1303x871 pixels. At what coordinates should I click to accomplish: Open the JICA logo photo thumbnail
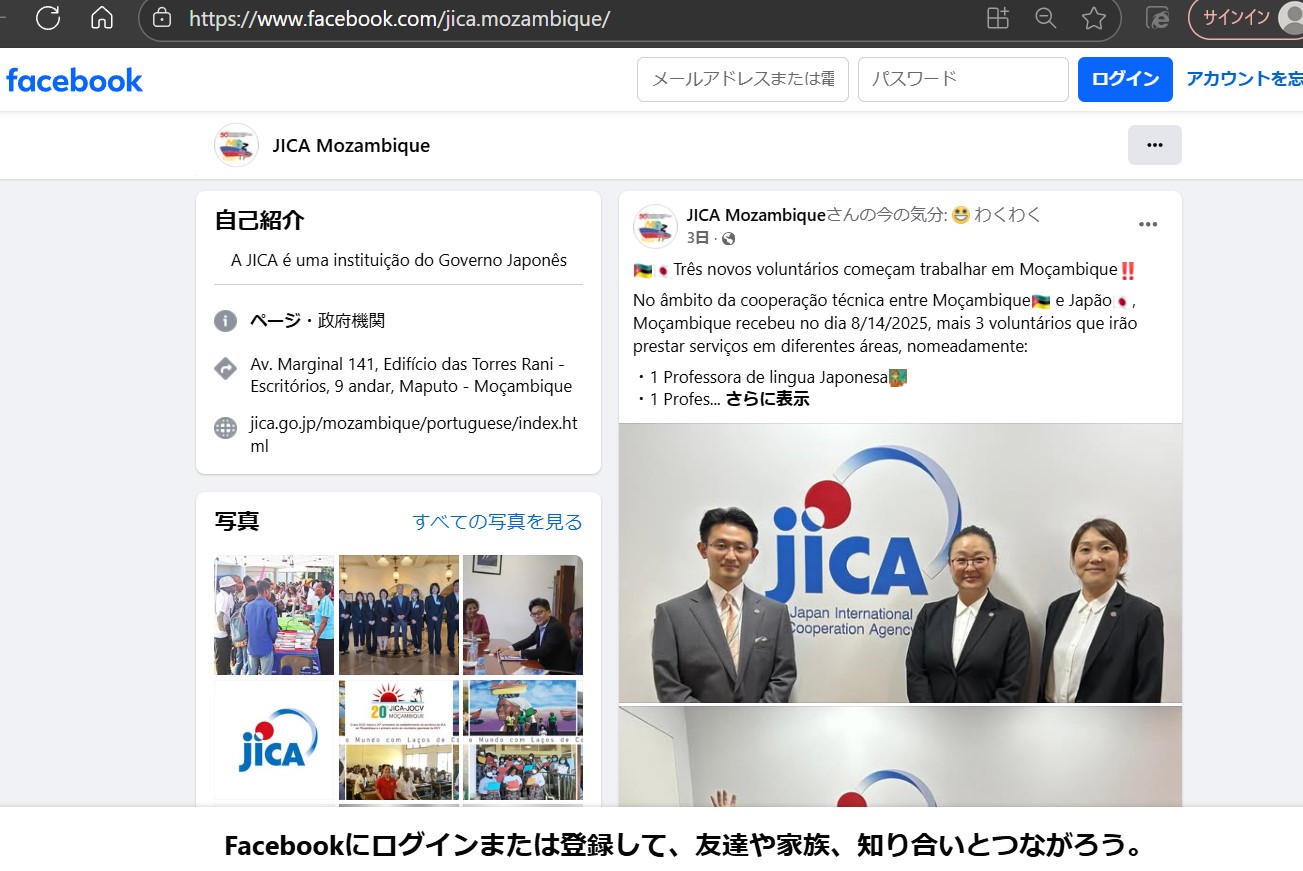pyautogui.click(x=274, y=739)
